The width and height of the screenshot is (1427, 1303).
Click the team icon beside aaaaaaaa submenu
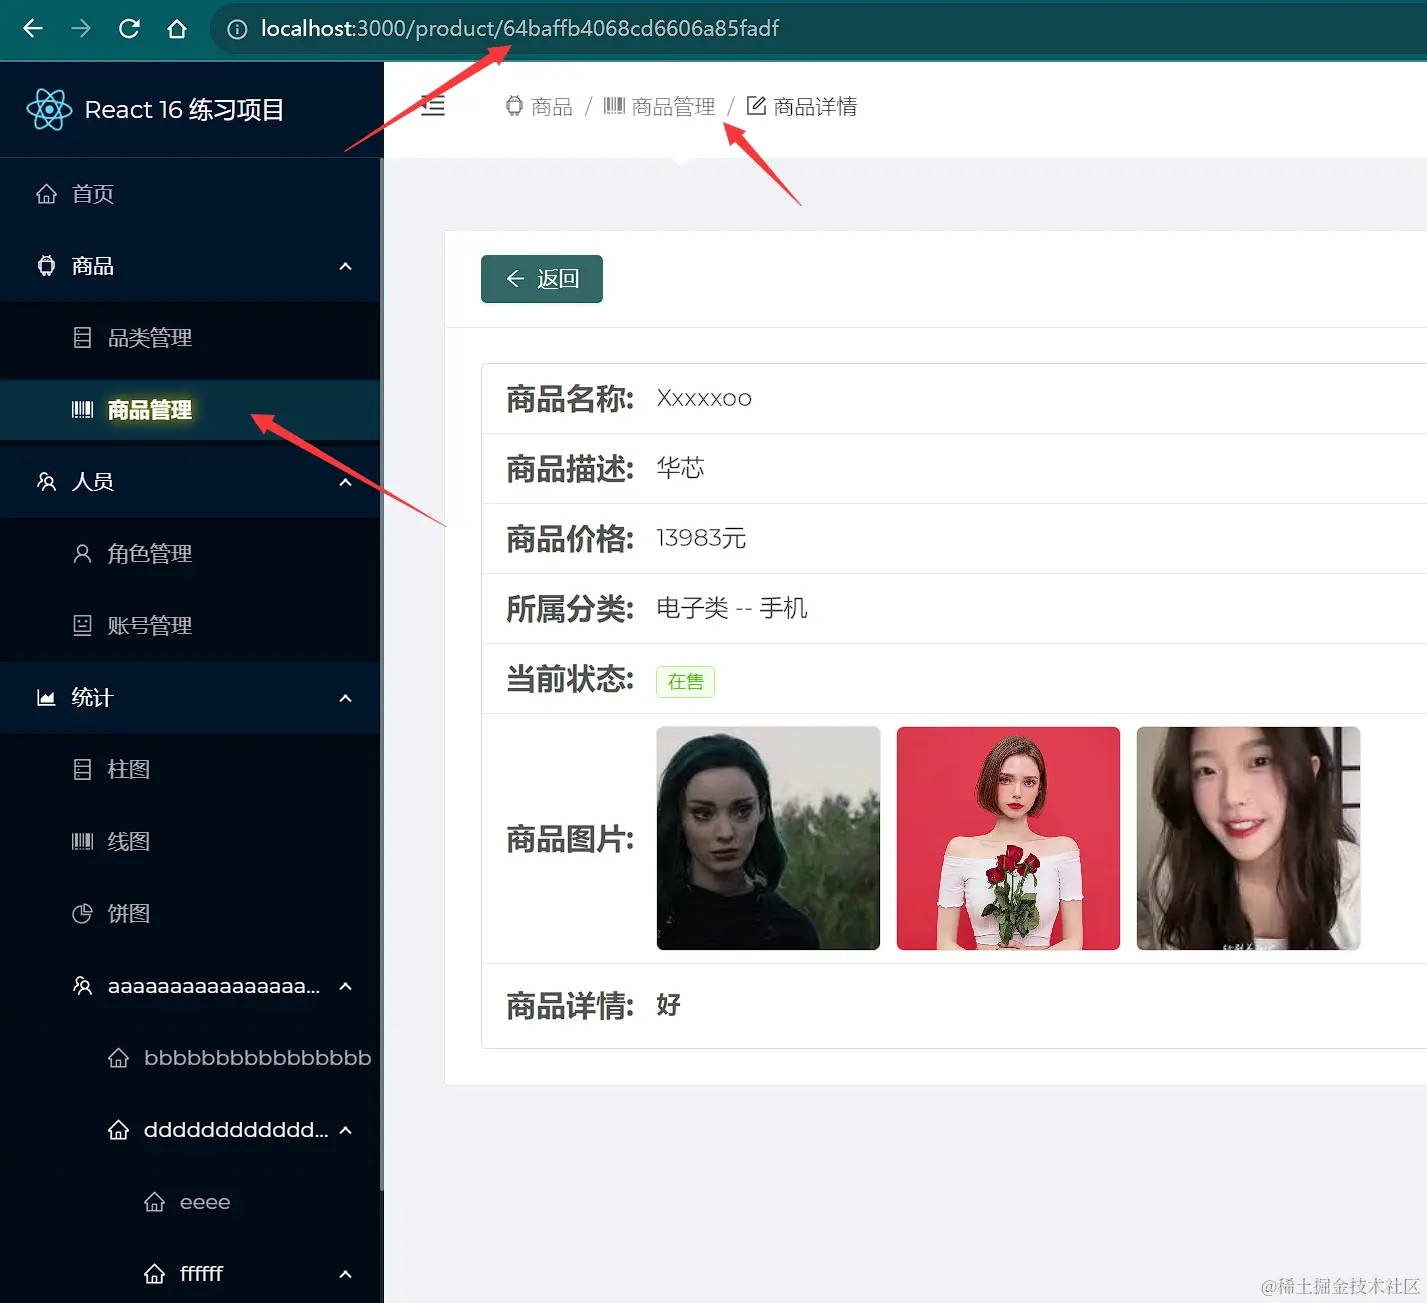(82, 986)
